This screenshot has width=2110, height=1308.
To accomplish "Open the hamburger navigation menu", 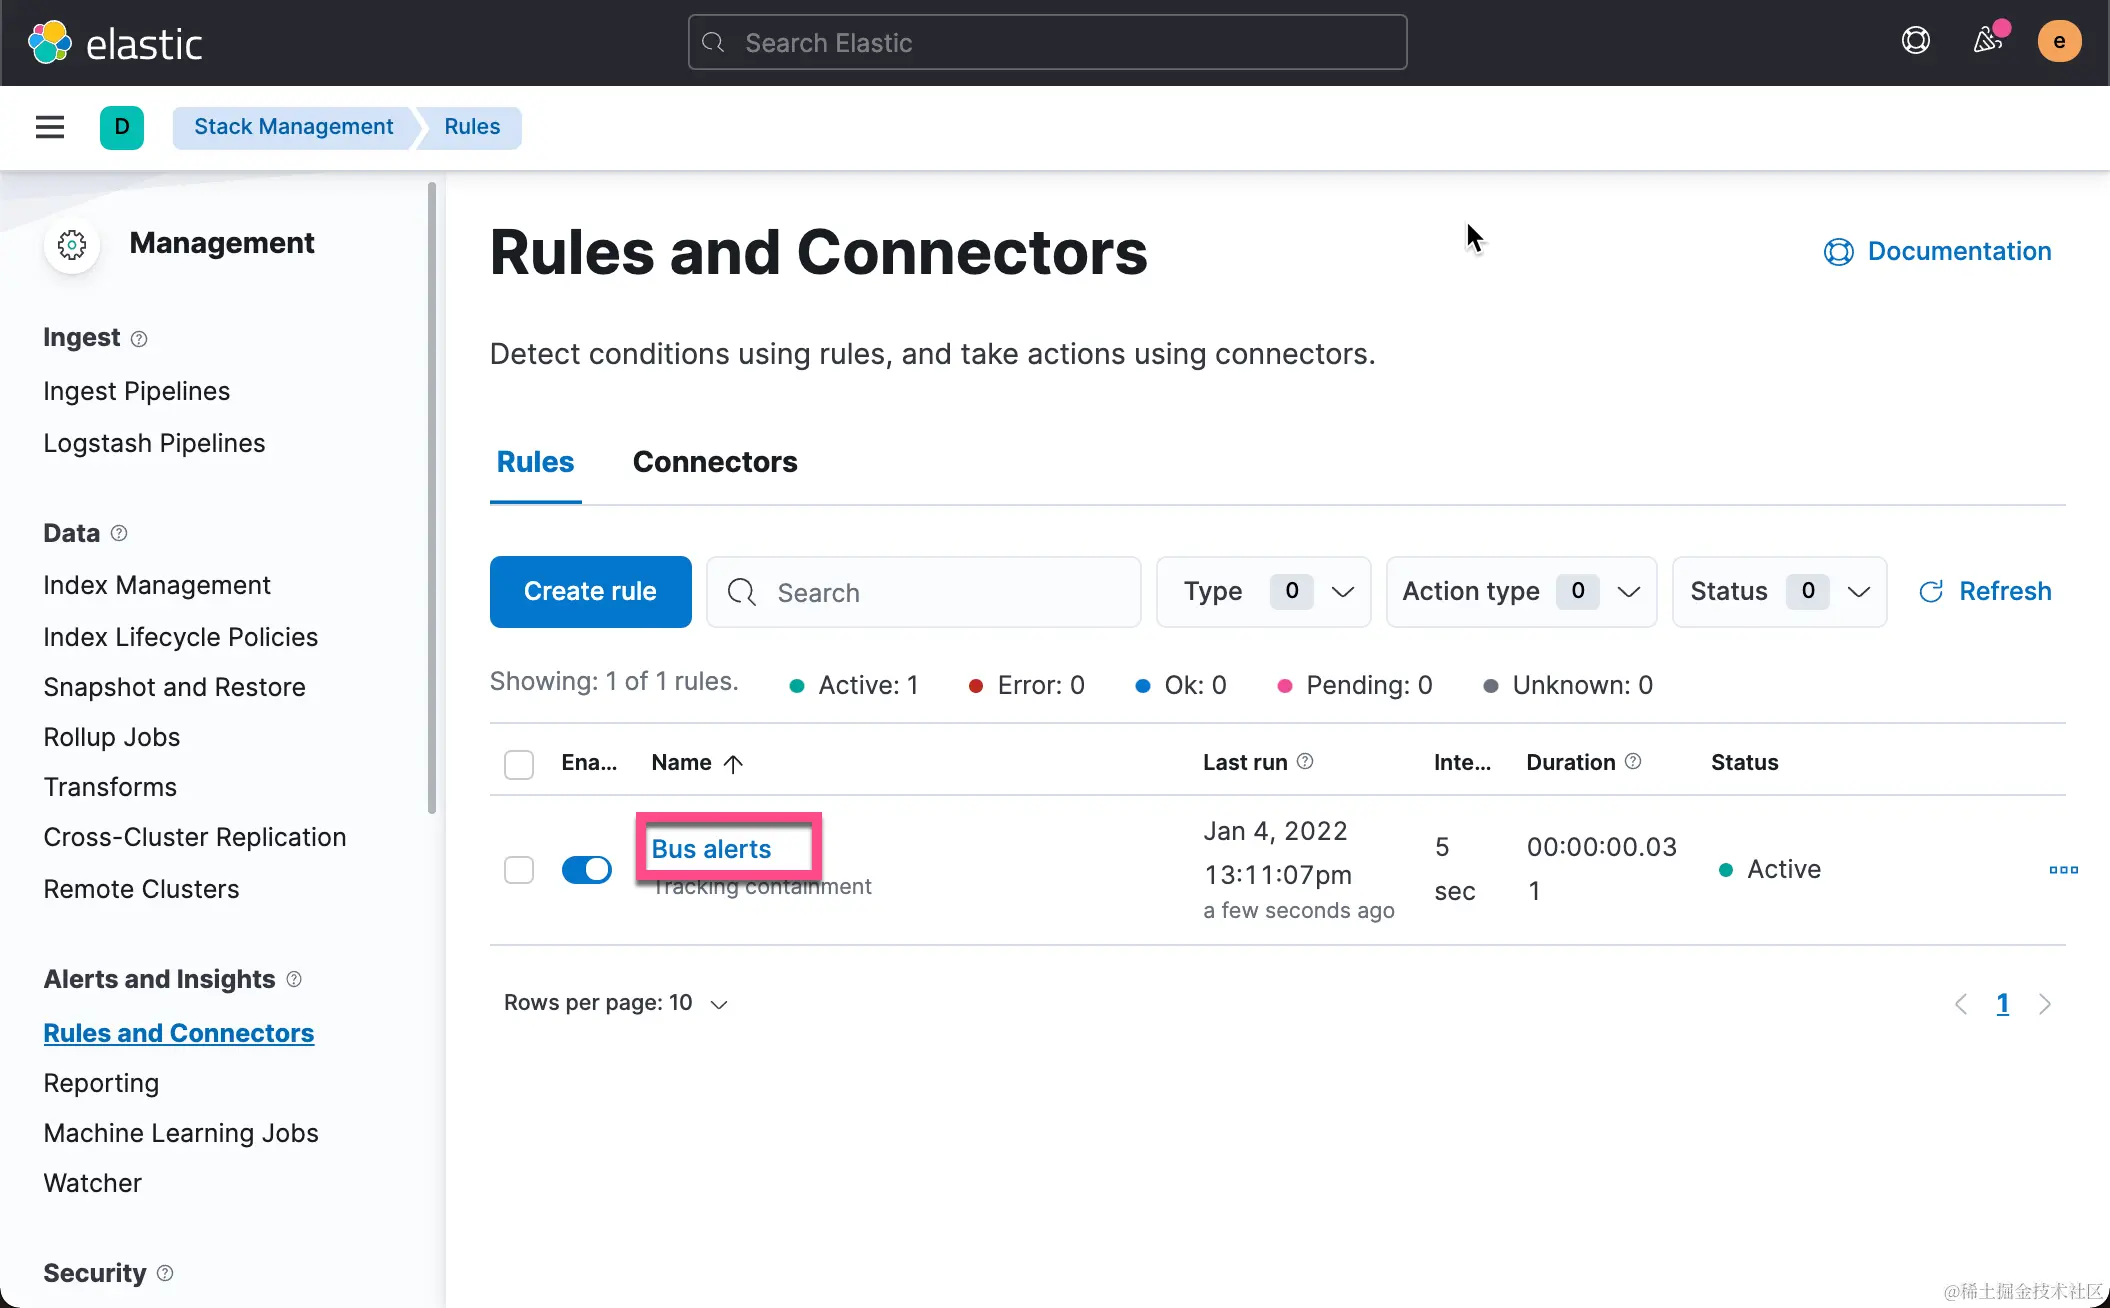I will click(x=49, y=127).
